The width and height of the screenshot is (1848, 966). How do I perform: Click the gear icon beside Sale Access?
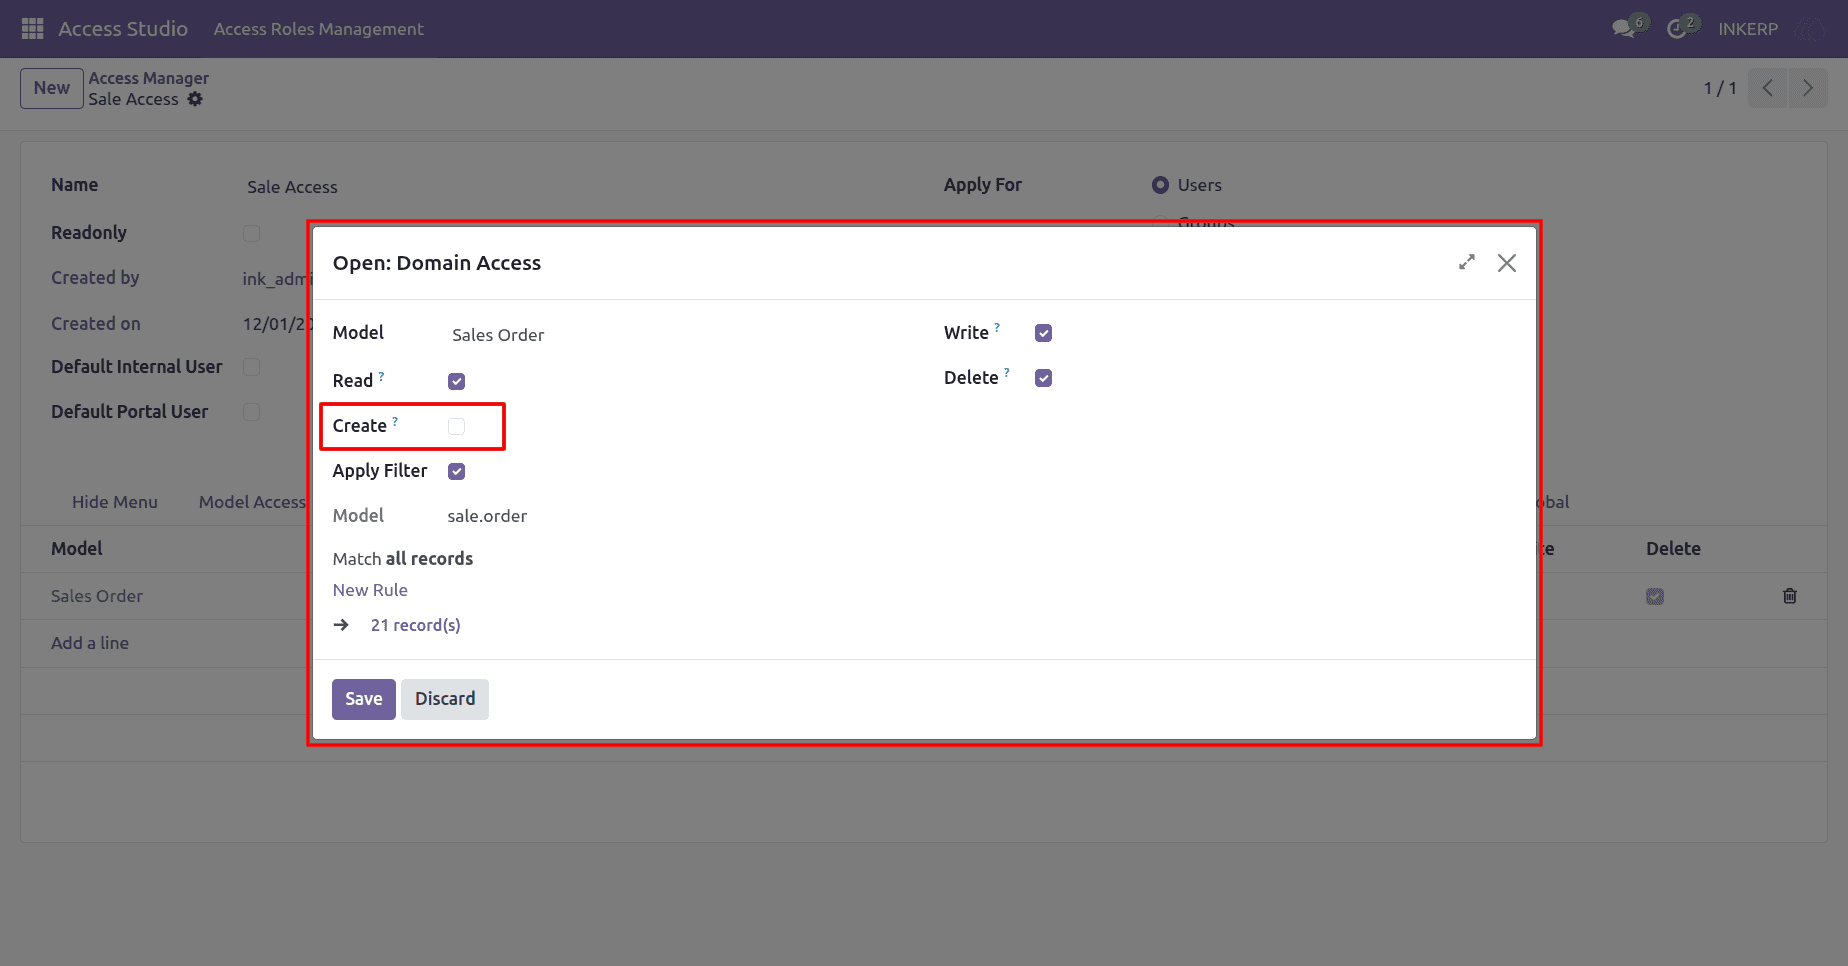195,99
